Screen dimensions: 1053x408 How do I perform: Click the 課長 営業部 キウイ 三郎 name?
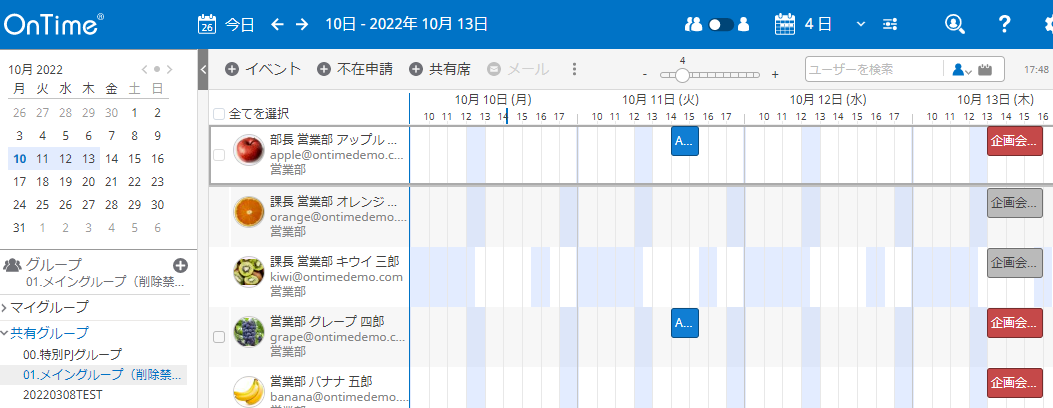[336, 261]
